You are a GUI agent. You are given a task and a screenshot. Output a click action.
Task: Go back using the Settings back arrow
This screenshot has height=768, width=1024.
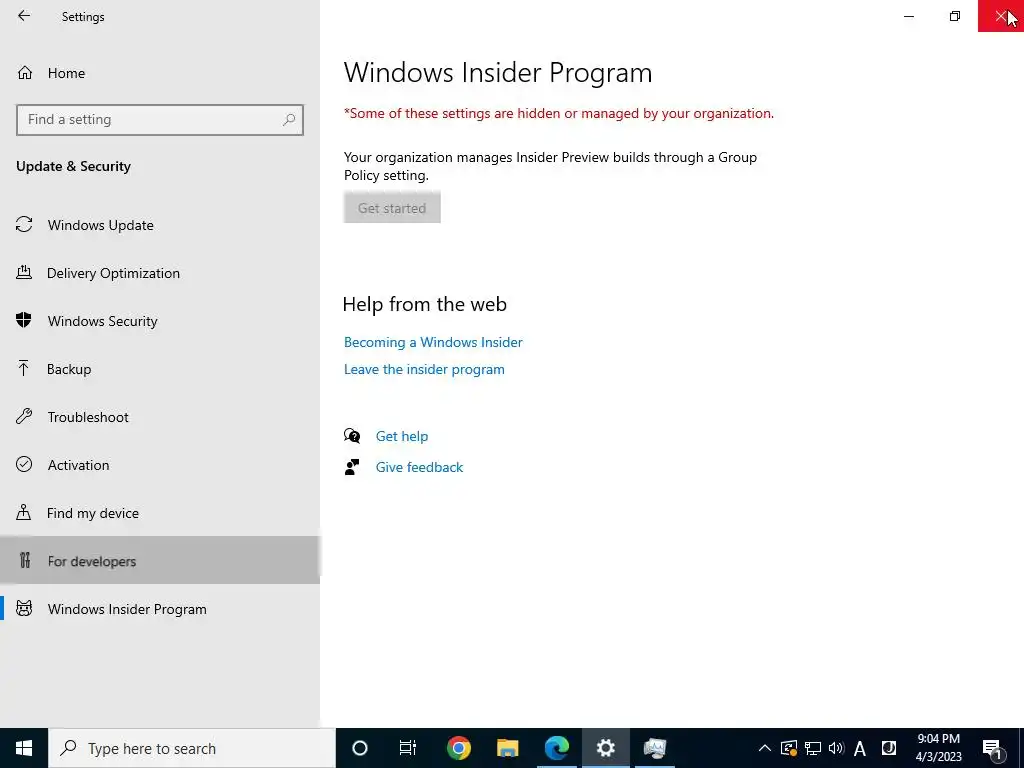click(24, 16)
